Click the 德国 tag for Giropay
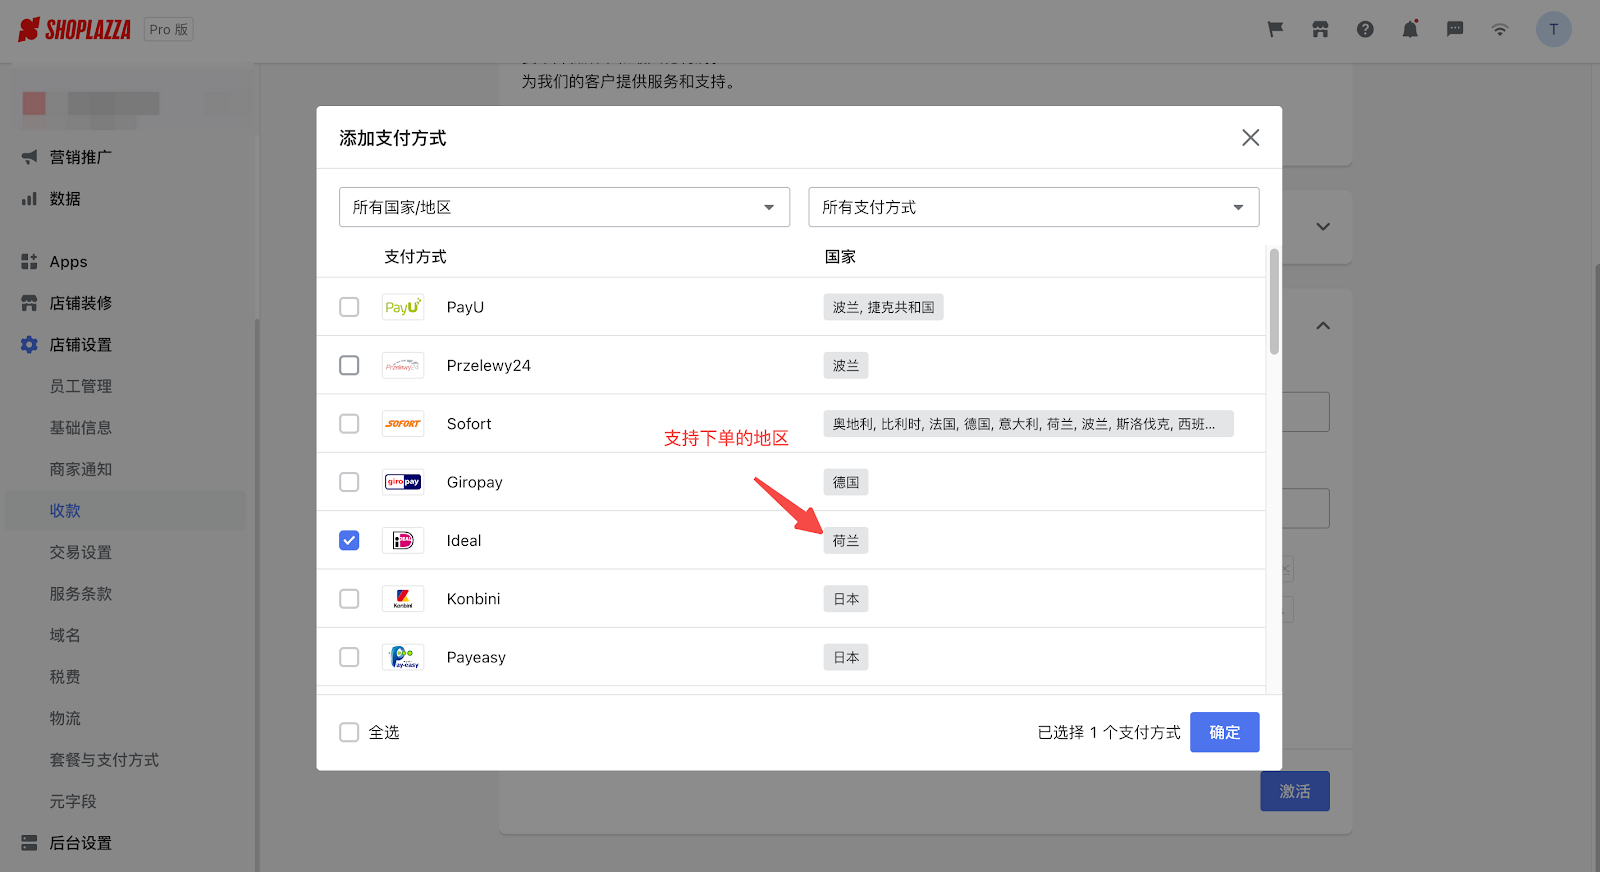This screenshot has height=872, width=1600. [x=846, y=482]
